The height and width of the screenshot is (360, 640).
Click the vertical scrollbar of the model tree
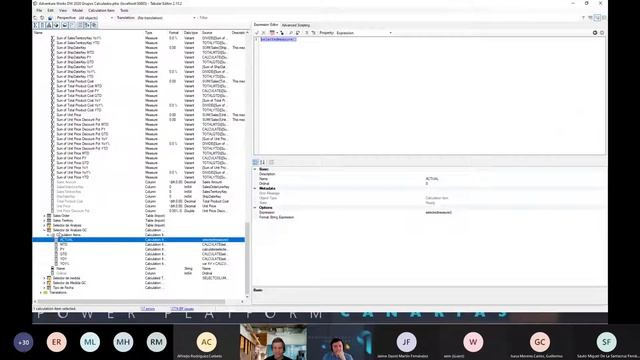click(247, 257)
